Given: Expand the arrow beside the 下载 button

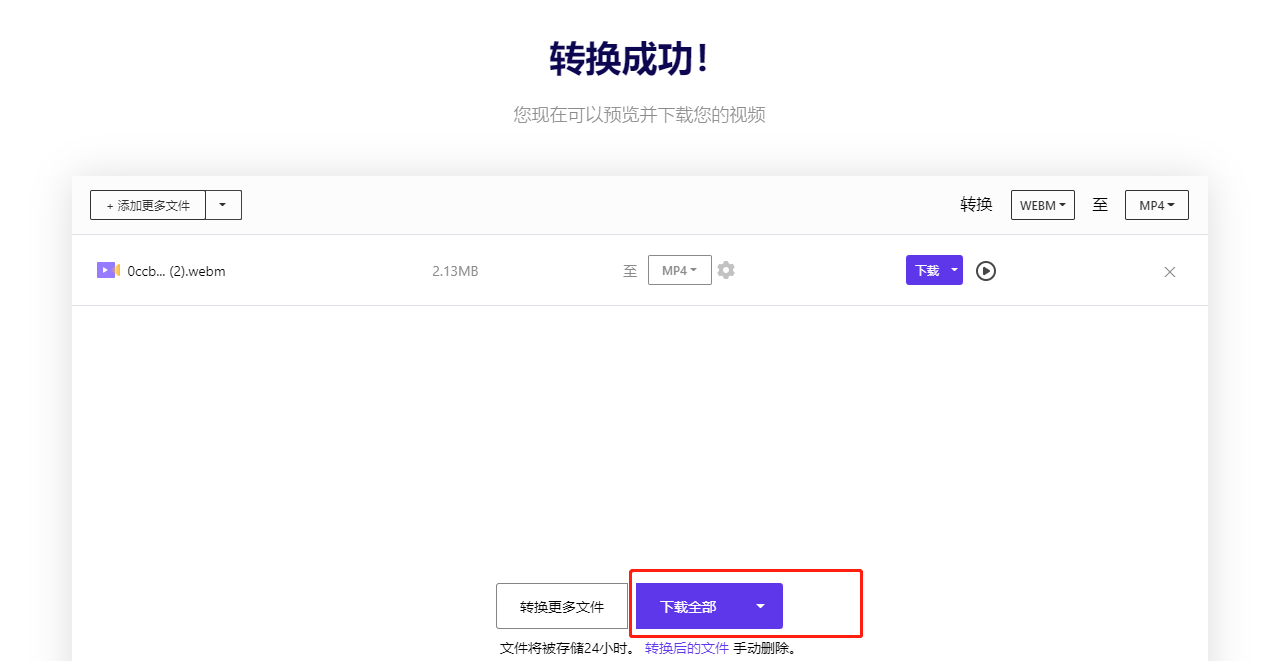Looking at the screenshot, I should point(954,270).
